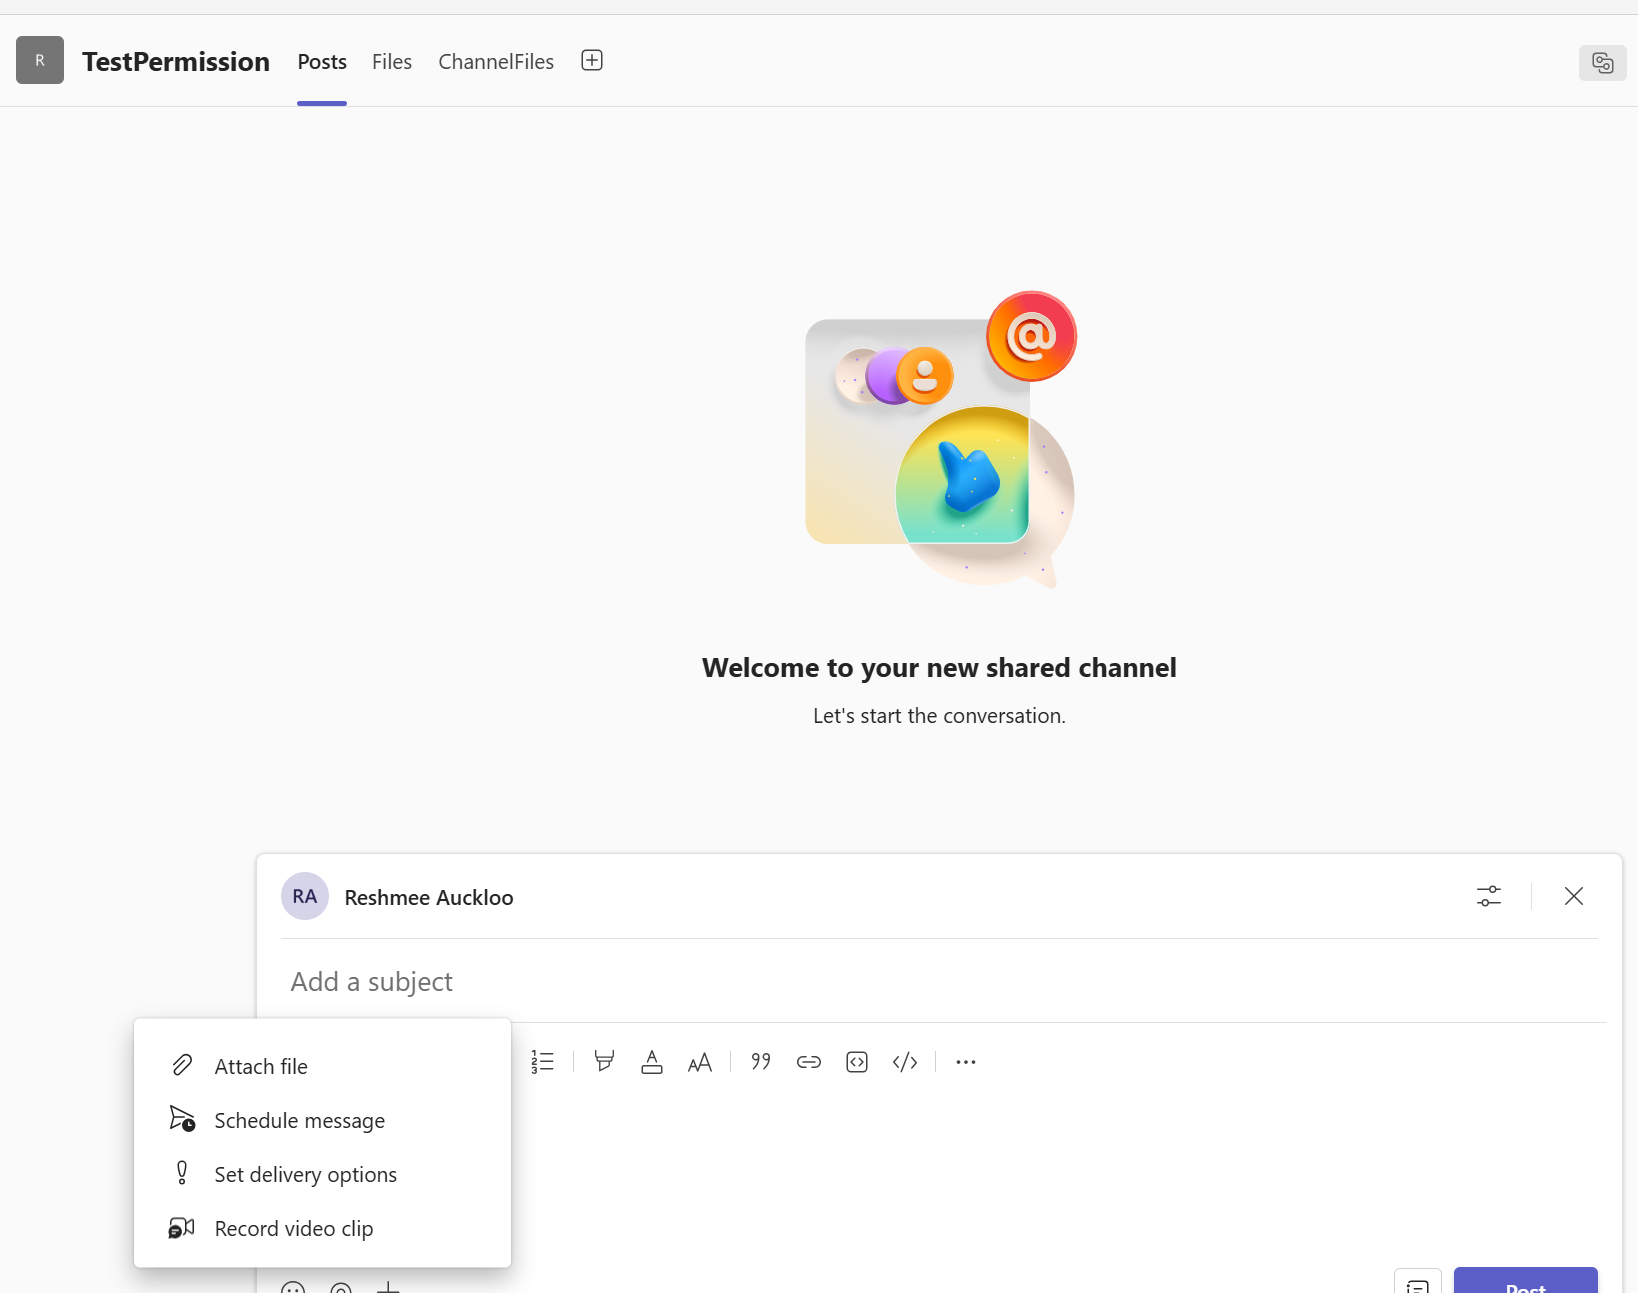
Task: Open more formatting options with the ellipsis
Action: [x=964, y=1062]
